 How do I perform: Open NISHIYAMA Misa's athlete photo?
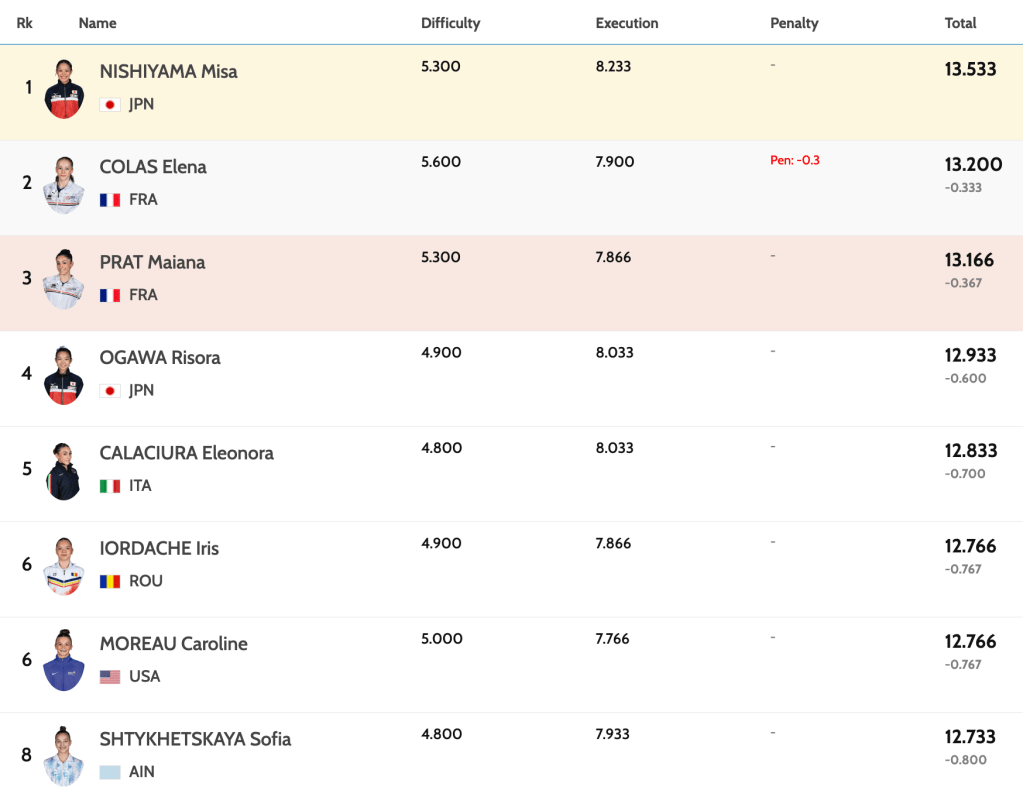[64, 89]
